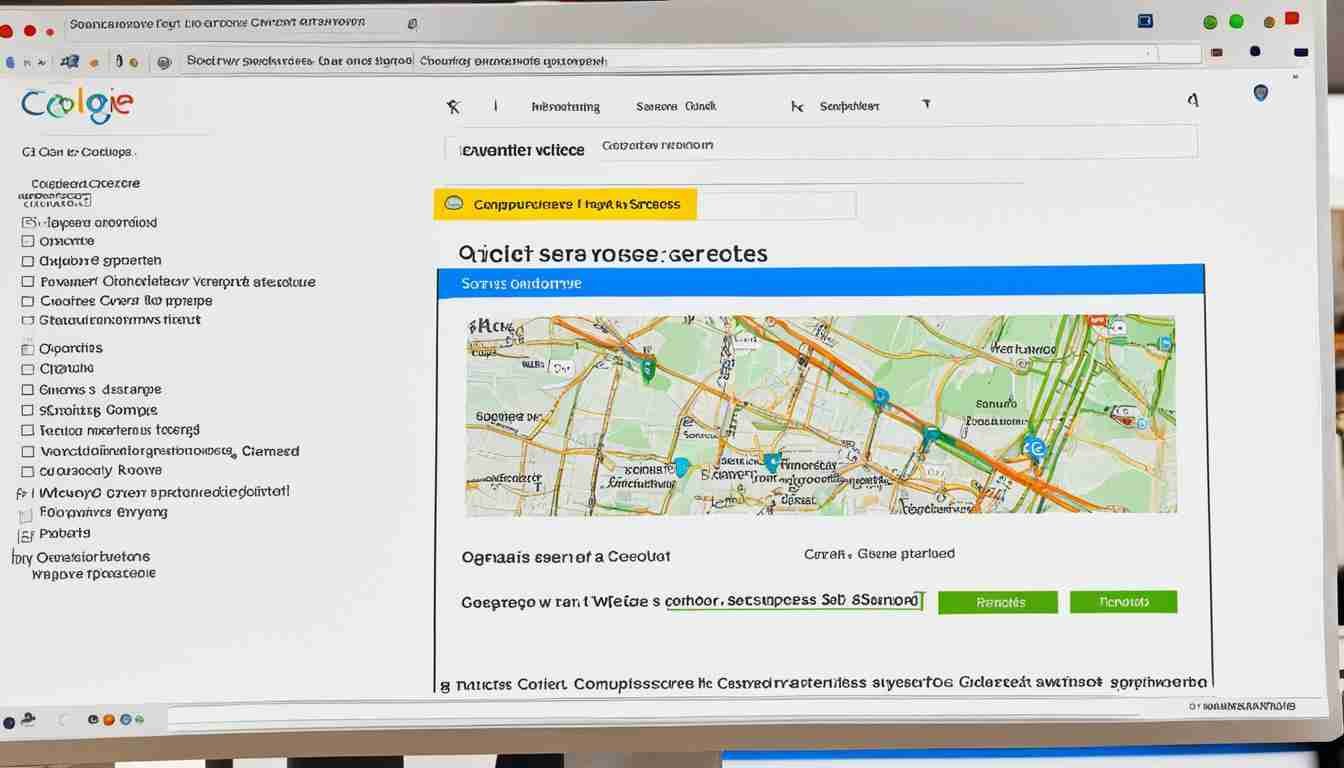1344x768 pixels.
Task: Open the "Sanora Cinck" menu item
Action: click(x=676, y=106)
